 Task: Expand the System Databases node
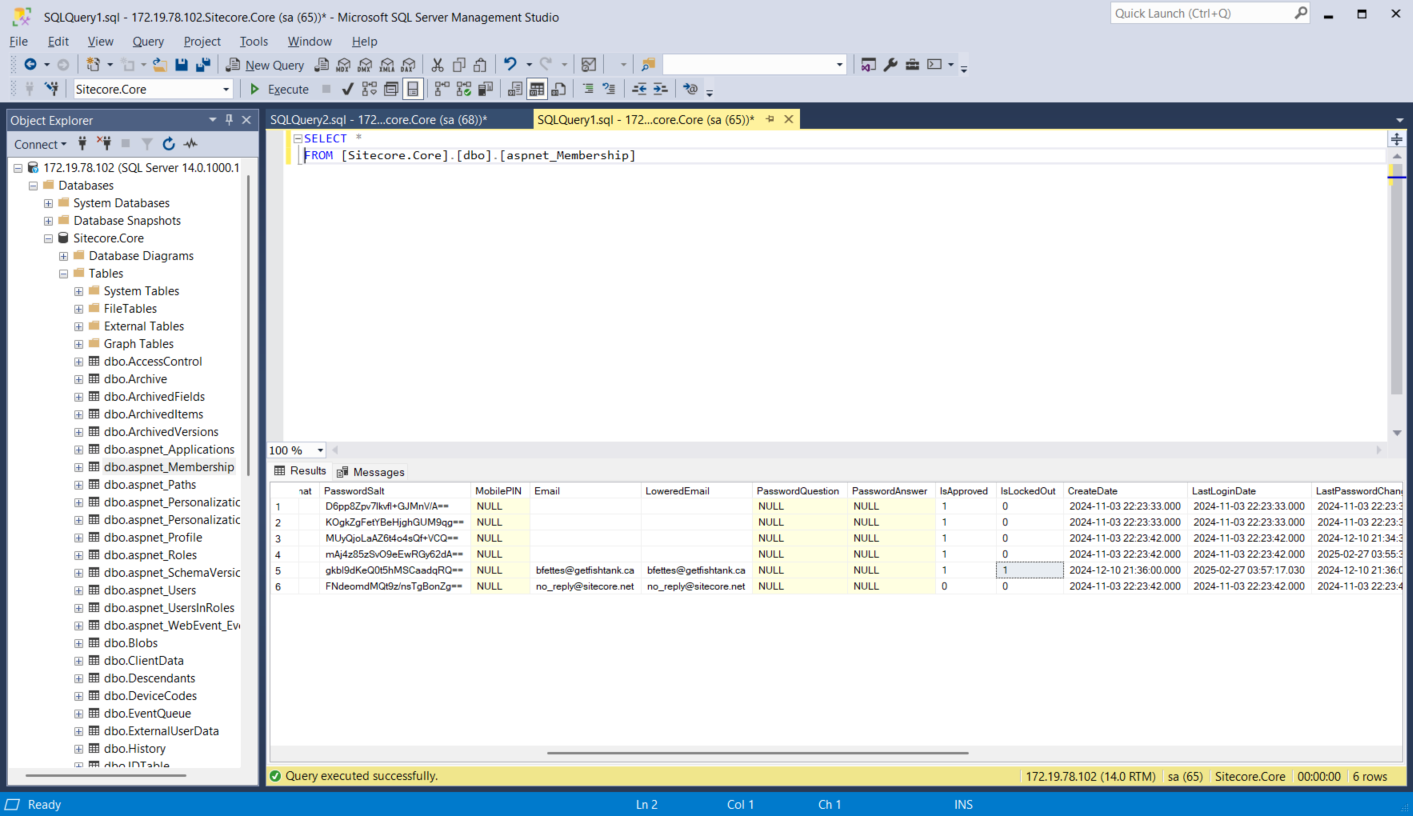pos(48,203)
